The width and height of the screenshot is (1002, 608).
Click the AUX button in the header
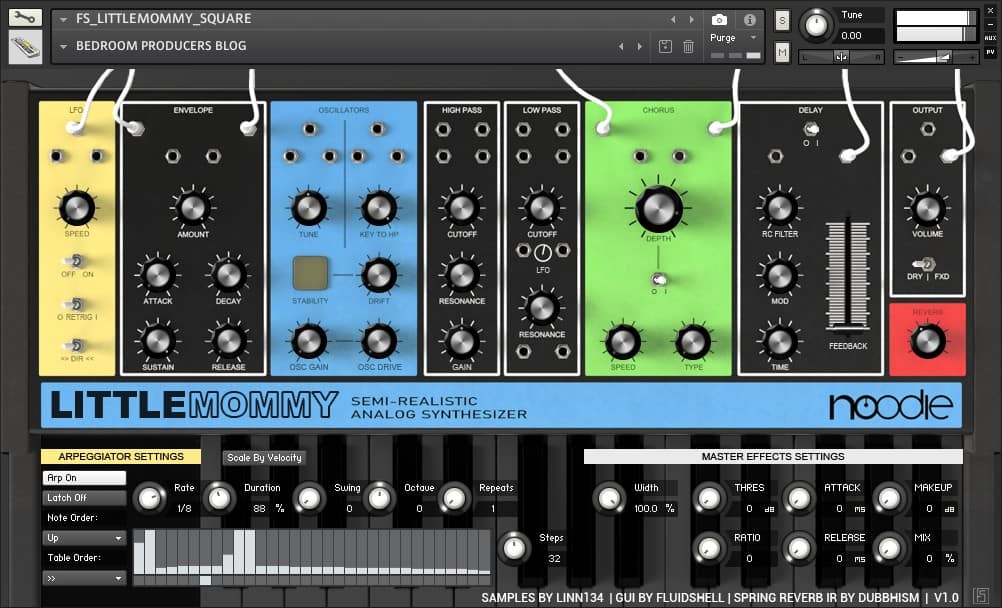click(990, 38)
